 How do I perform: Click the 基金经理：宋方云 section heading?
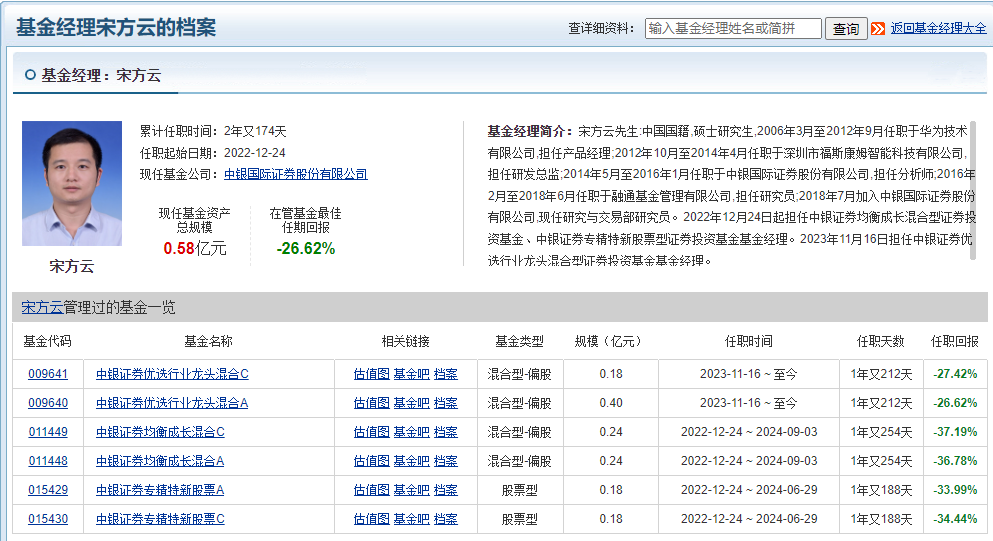101,75
